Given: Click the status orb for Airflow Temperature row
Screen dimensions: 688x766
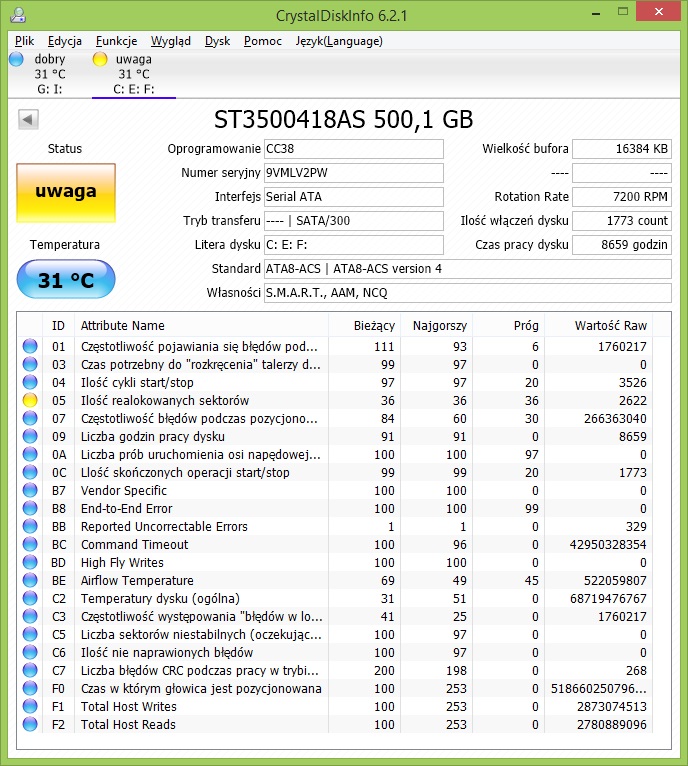Looking at the screenshot, I should click(30, 580).
